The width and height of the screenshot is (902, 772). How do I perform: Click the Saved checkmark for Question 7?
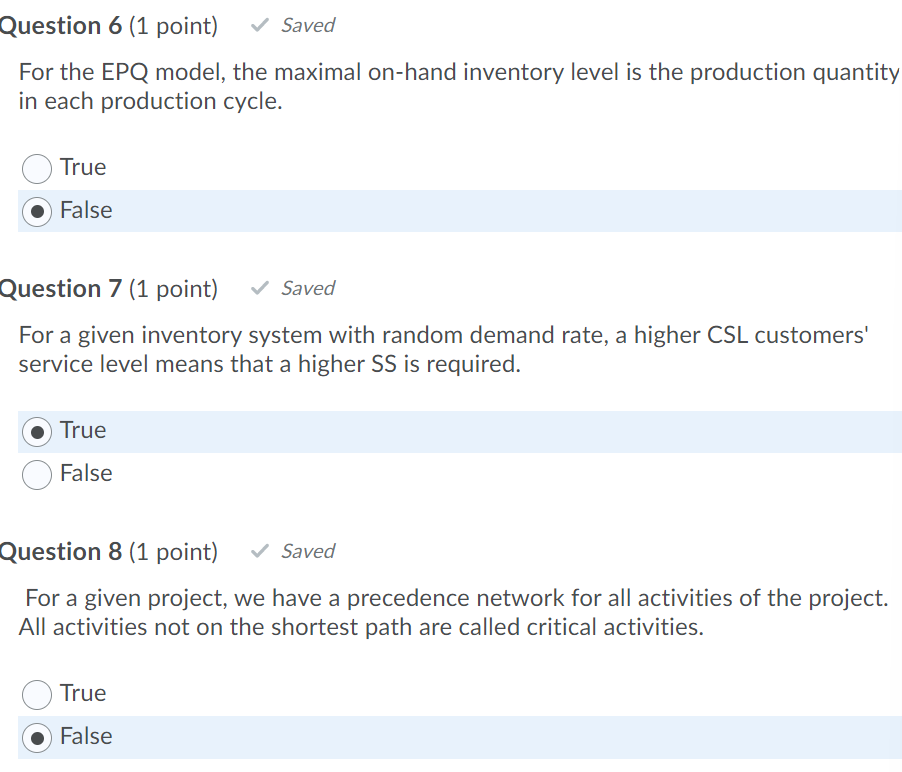258,288
